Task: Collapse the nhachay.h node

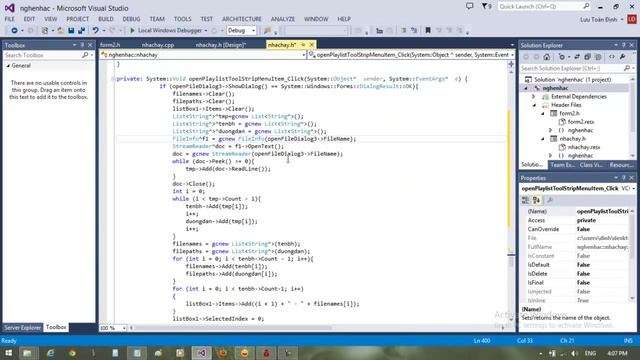Action: (x=542, y=139)
